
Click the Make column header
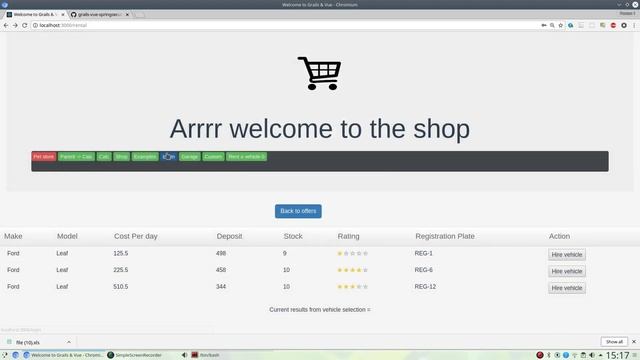13,236
